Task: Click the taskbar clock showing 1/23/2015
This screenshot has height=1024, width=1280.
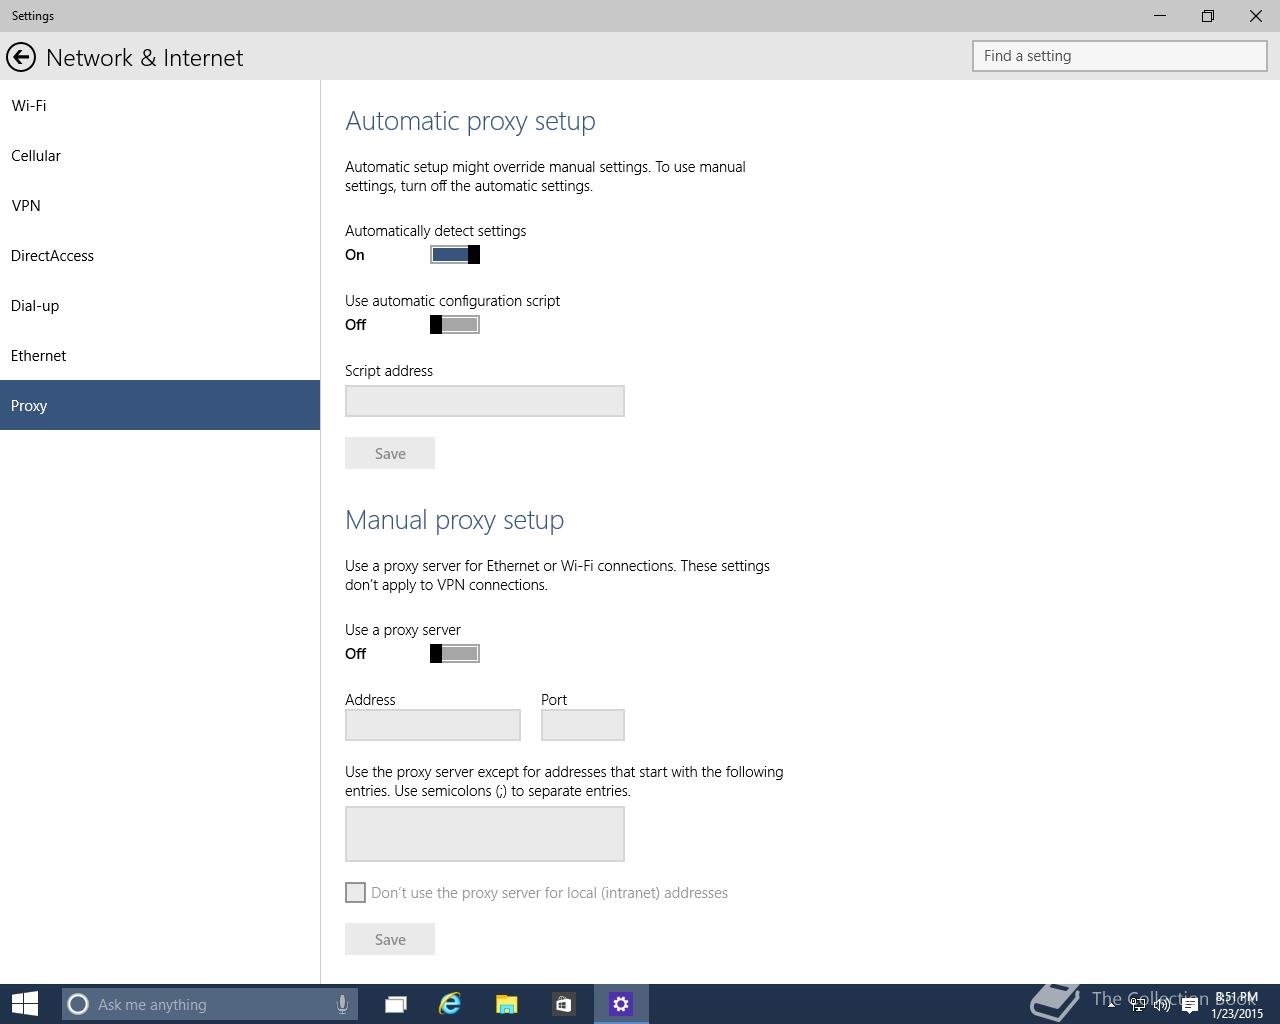Action: click(1237, 1005)
